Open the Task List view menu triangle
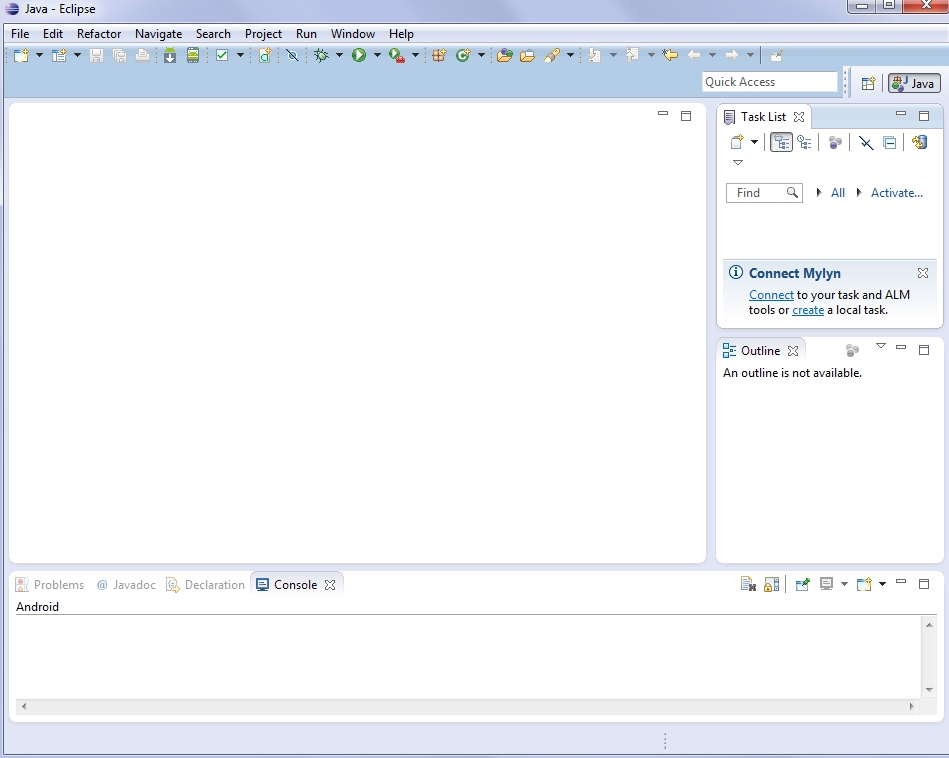The height and width of the screenshot is (758, 949). point(738,162)
